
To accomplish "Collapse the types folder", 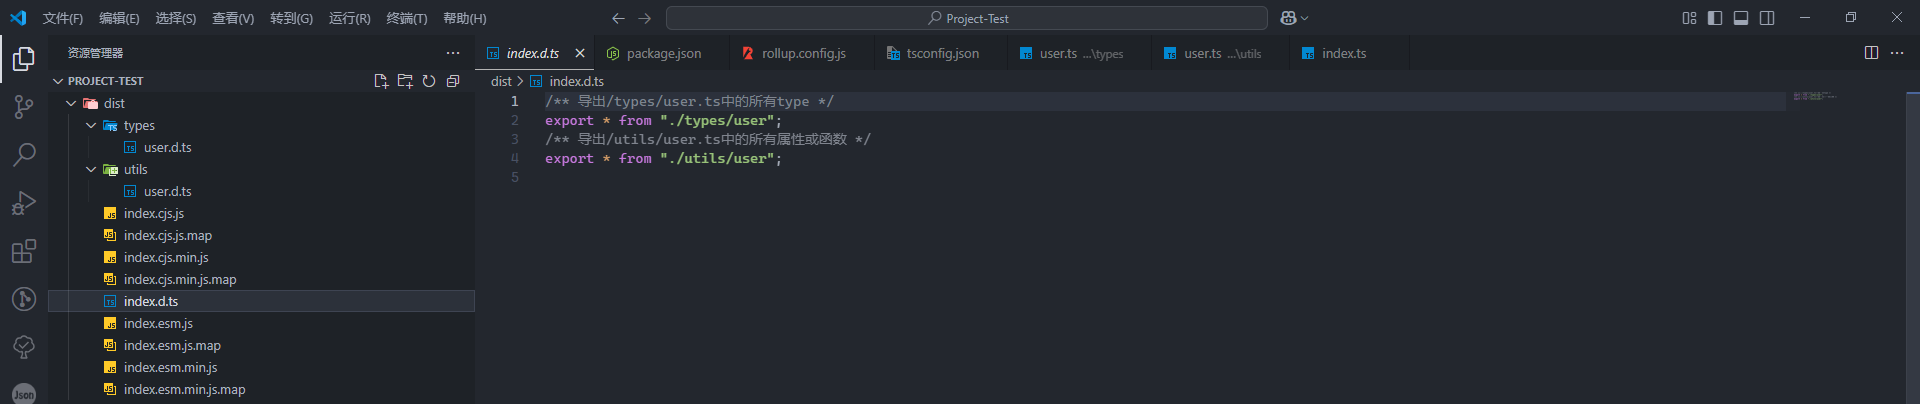I will tap(92, 125).
